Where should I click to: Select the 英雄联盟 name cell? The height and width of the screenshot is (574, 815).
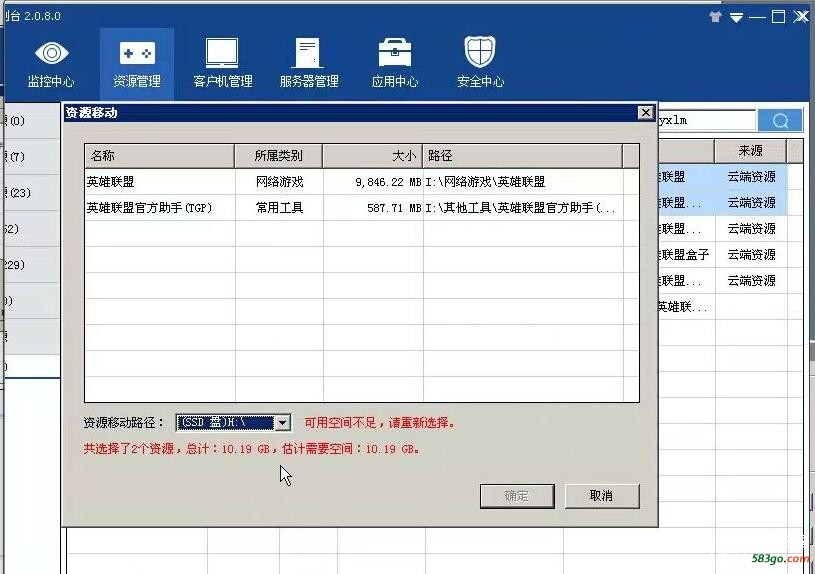click(x=110, y=181)
